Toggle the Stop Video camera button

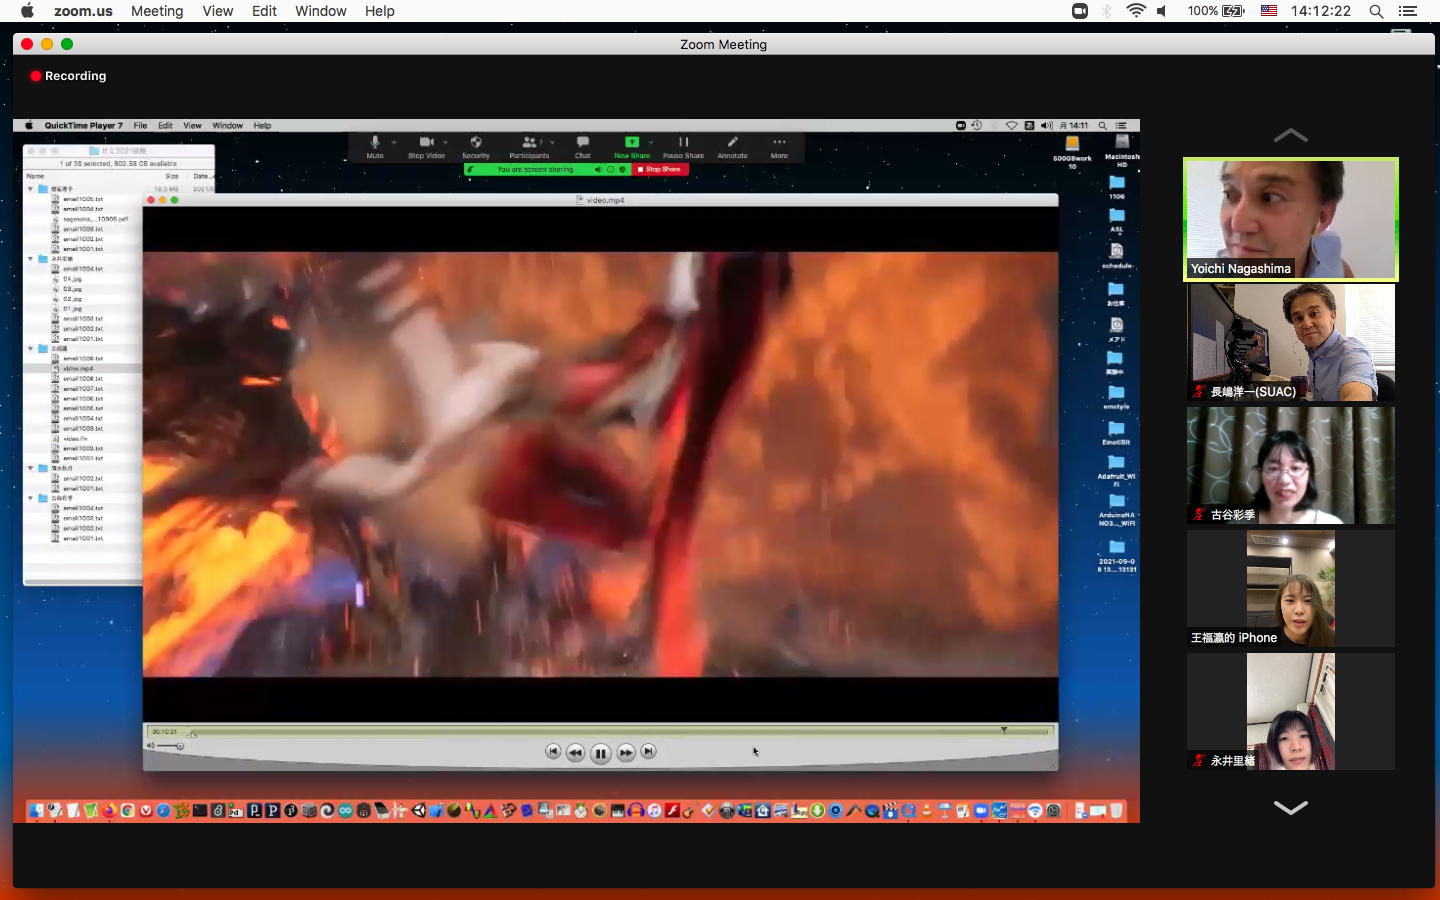coord(426,143)
